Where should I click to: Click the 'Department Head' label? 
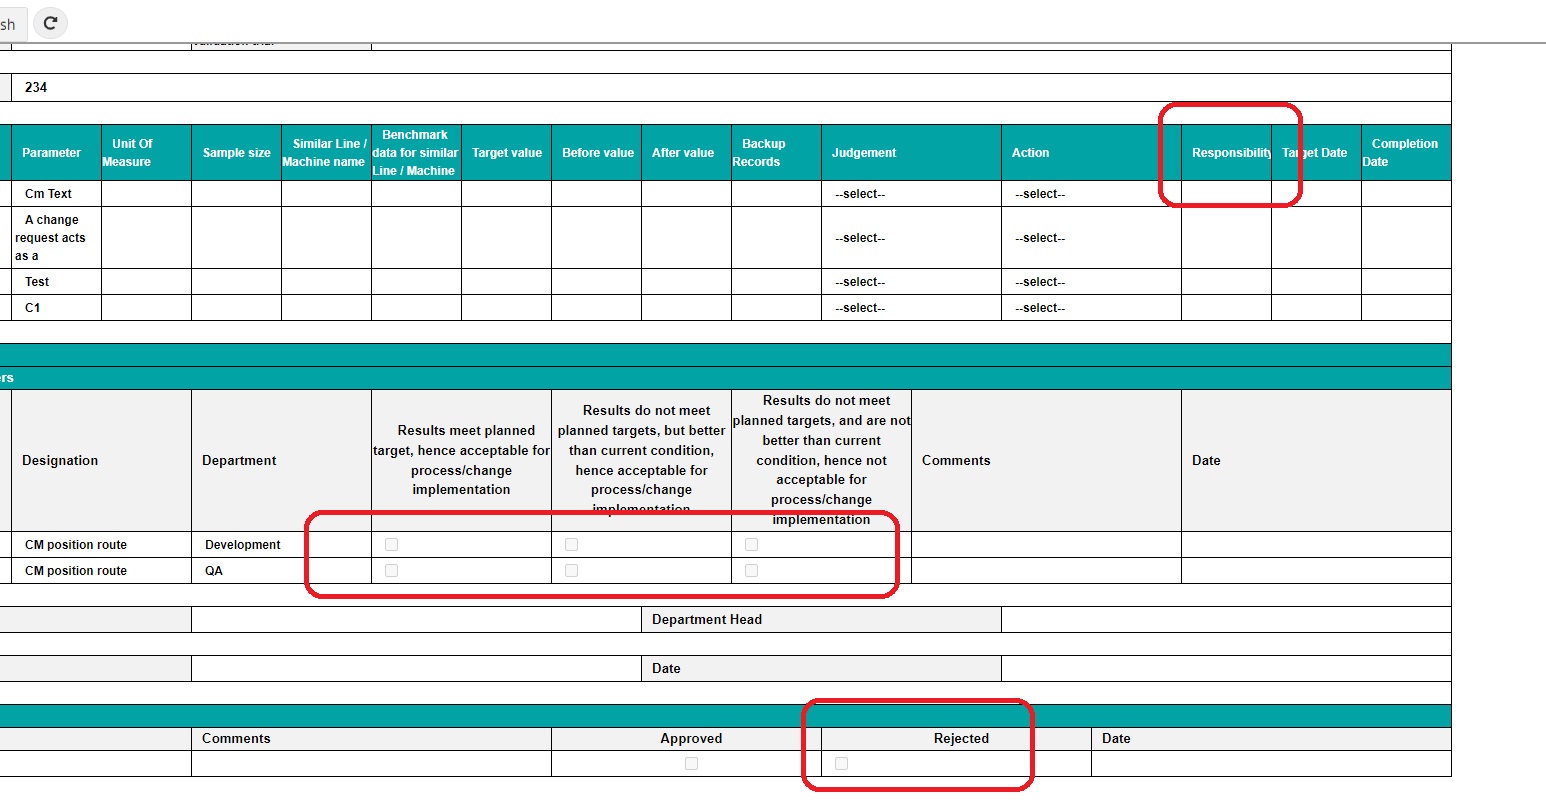(707, 620)
